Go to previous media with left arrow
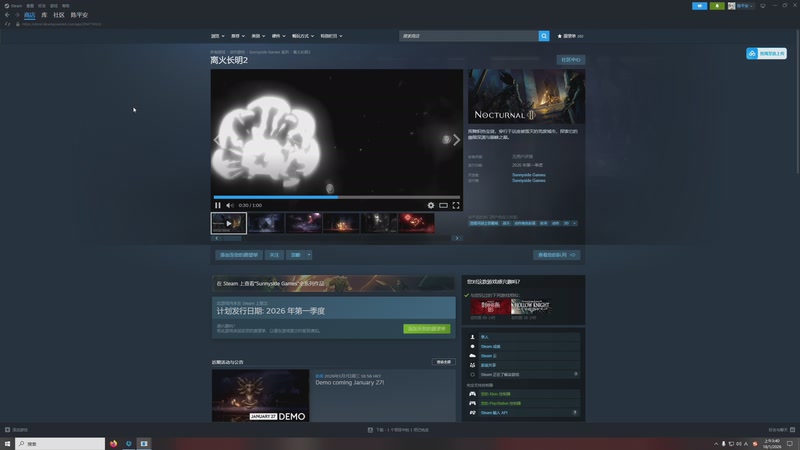The image size is (800, 450). click(x=217, y=140)
